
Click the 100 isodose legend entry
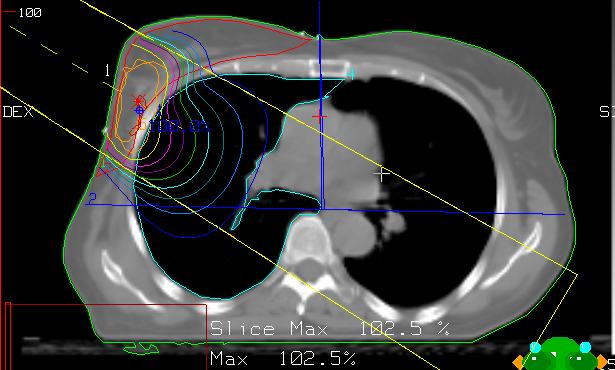[x=30, y=13]
